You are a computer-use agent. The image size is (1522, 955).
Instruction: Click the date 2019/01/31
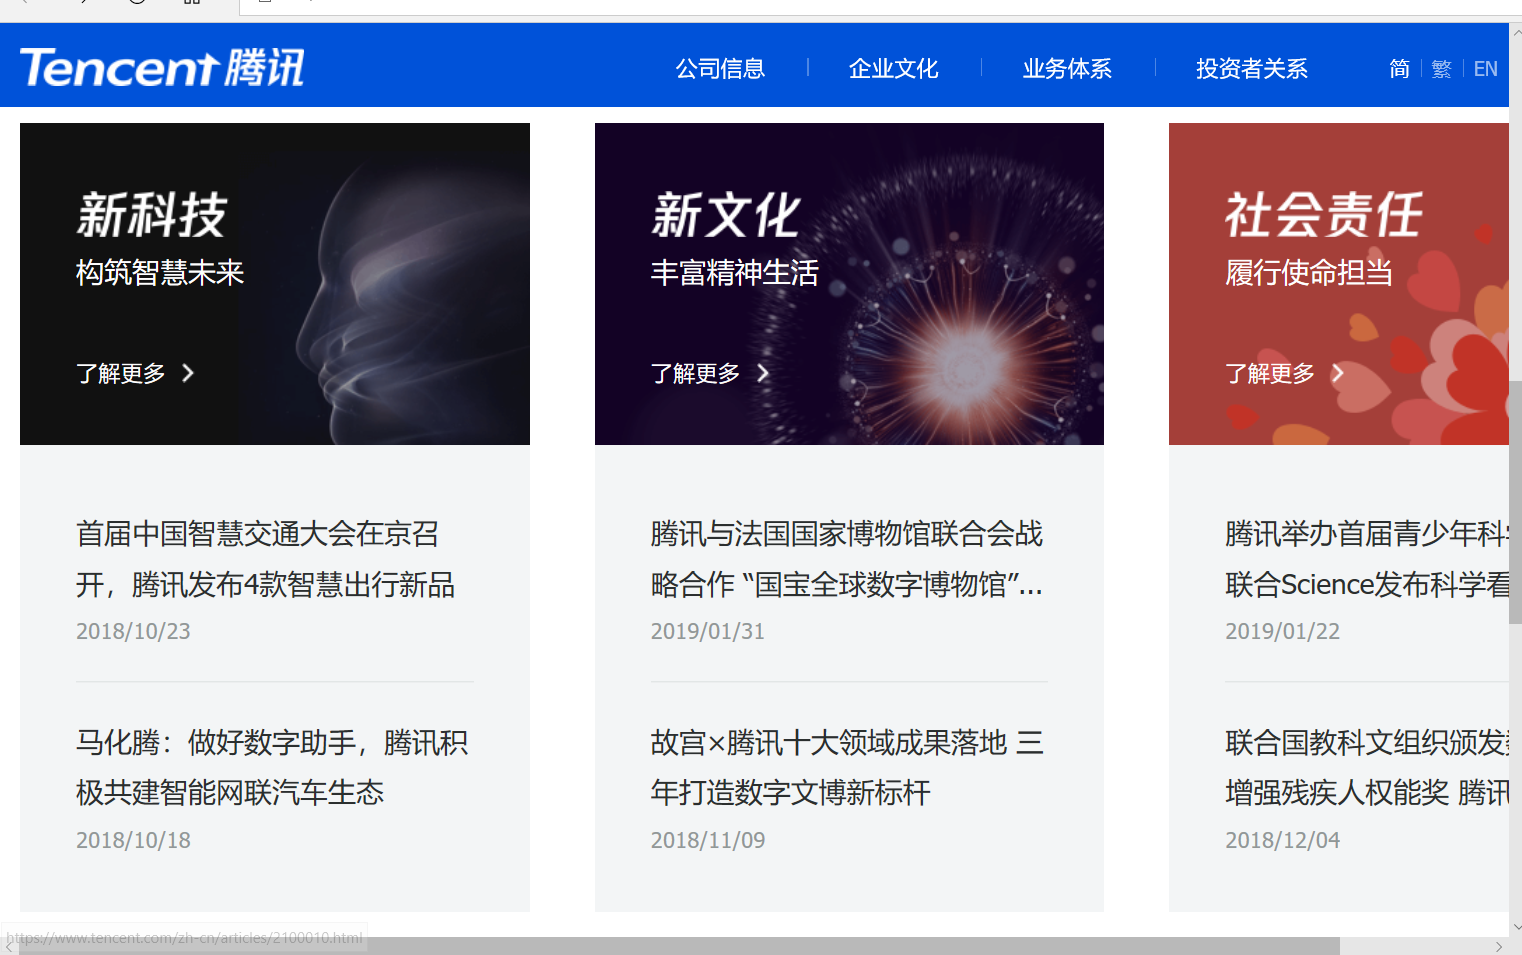click(708, 632)
